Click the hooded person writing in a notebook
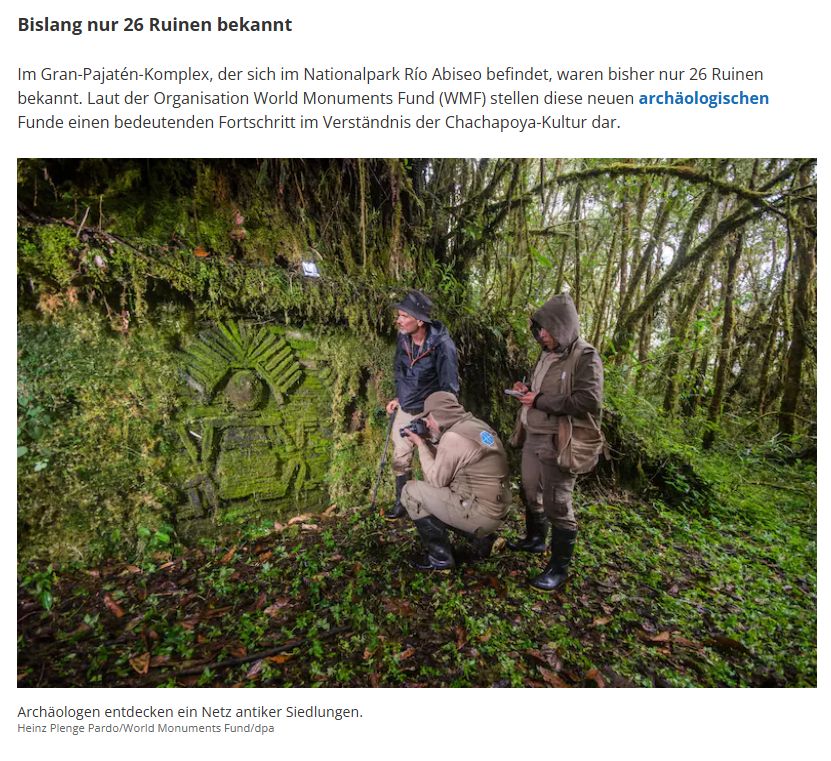The image size is (831, 761). coord(556,440)
